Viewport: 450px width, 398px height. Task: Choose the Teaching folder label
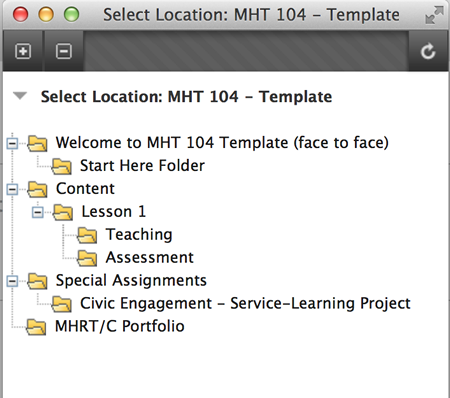click(139, 235)
